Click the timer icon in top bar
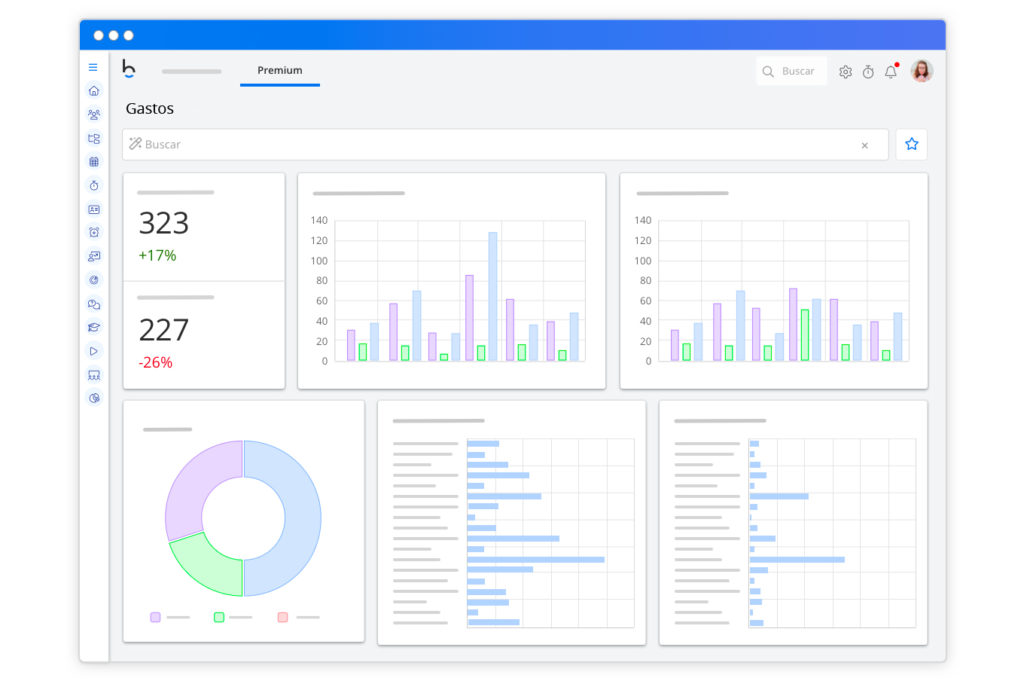Image resolution: width=1024 pixels, height=687 pixels. (x=868, y=72)
